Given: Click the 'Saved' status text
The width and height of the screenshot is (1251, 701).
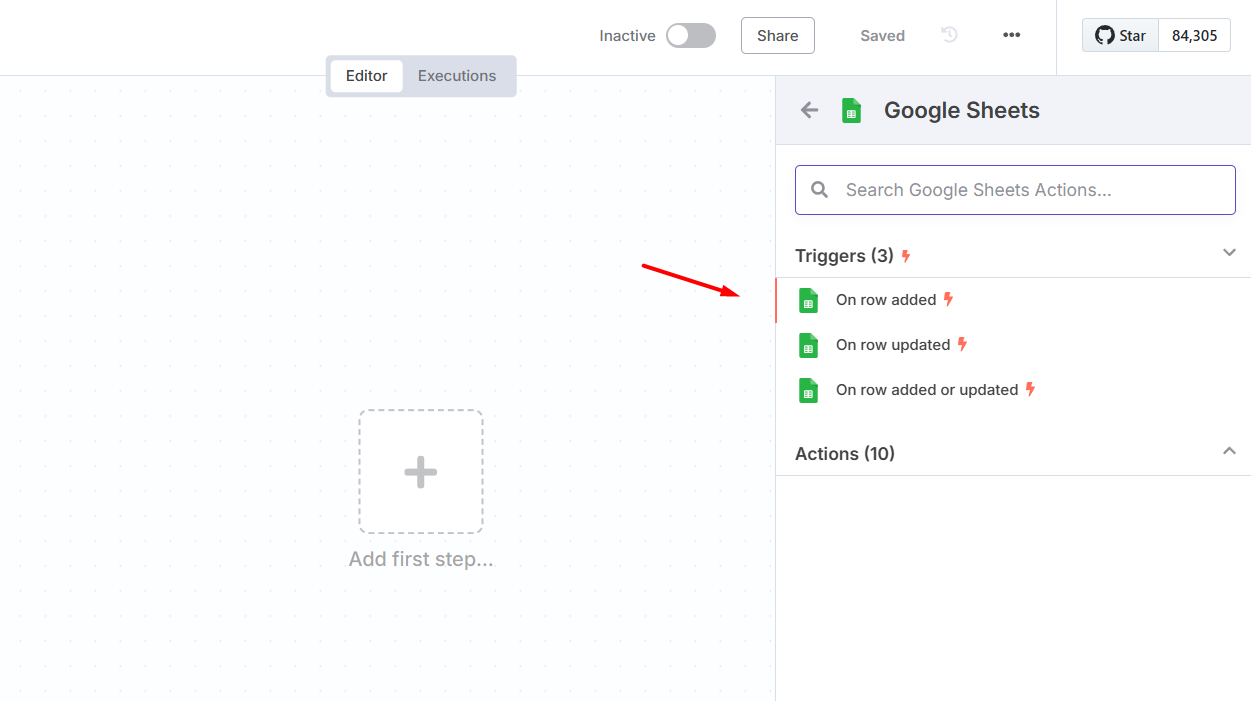Looking at the screenshot, I should click(882, 36).
